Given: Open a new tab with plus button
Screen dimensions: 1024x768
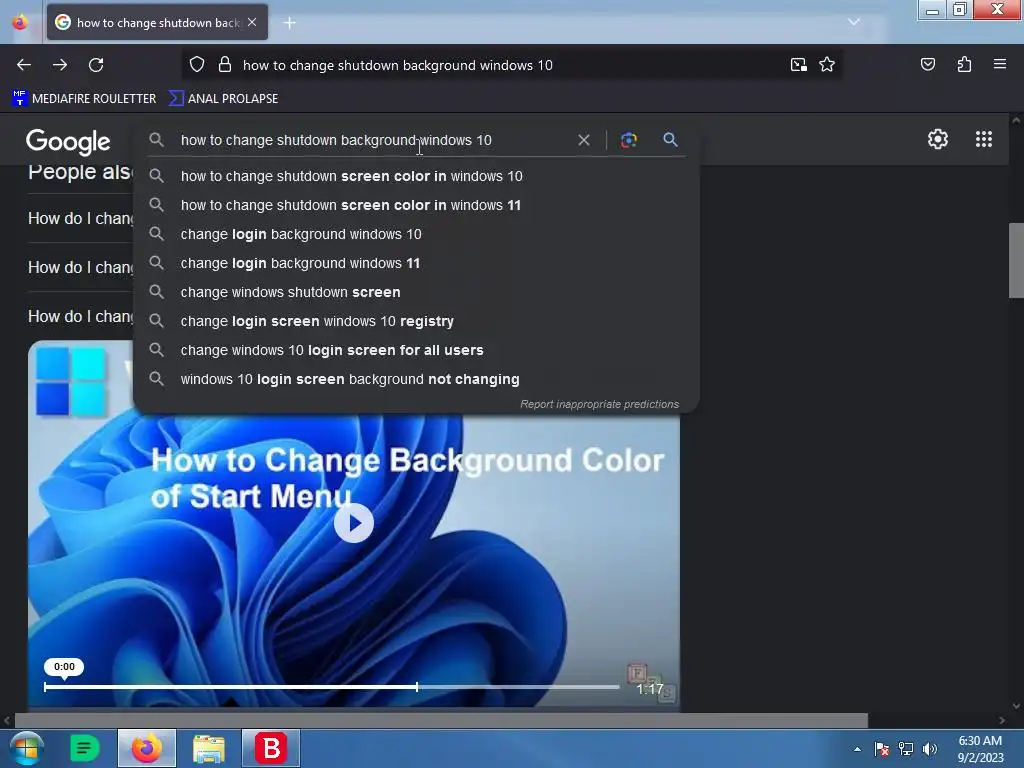Looking at the screenshot, I should click(x=290, y=23).
